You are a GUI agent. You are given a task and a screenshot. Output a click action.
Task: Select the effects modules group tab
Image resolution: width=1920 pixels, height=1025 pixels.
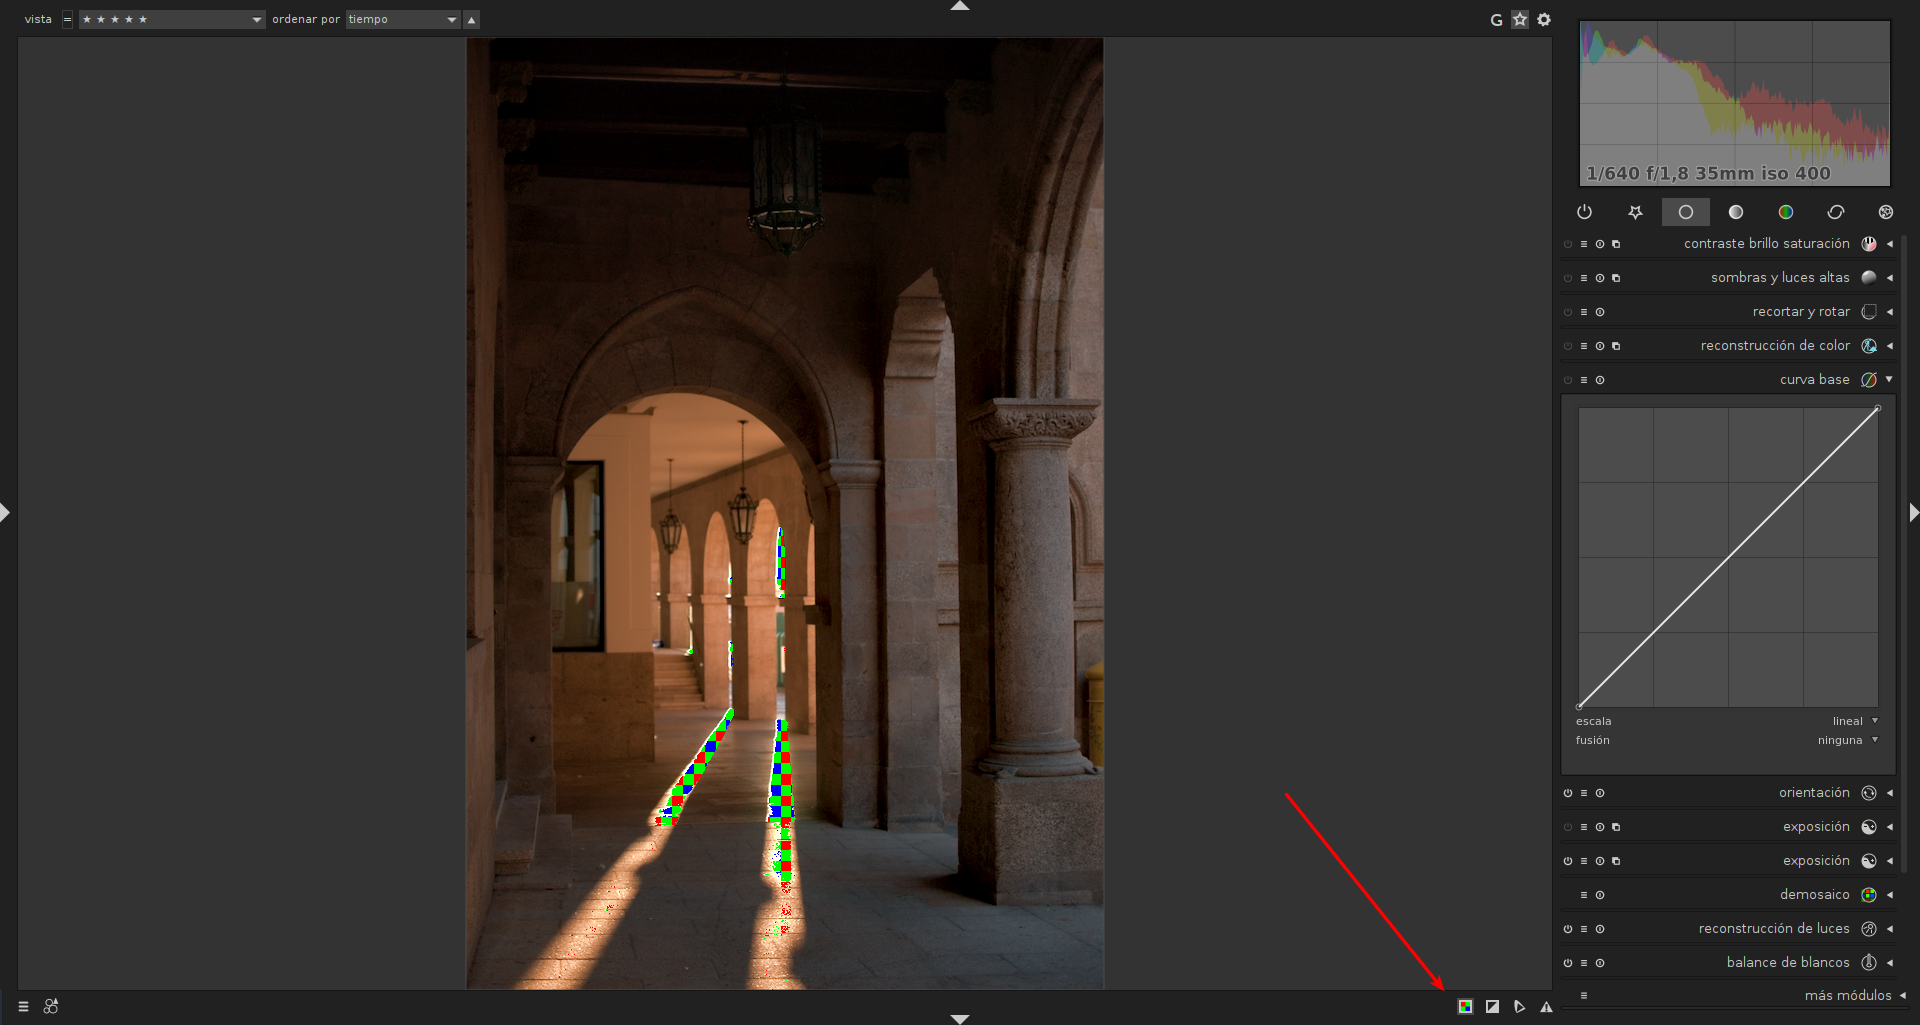click(x=1886, y=212)
